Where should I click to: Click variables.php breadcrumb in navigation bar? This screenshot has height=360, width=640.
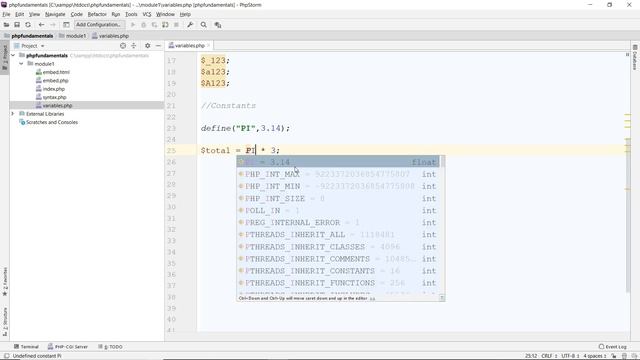pyautogui.click(x=110, y=36)
